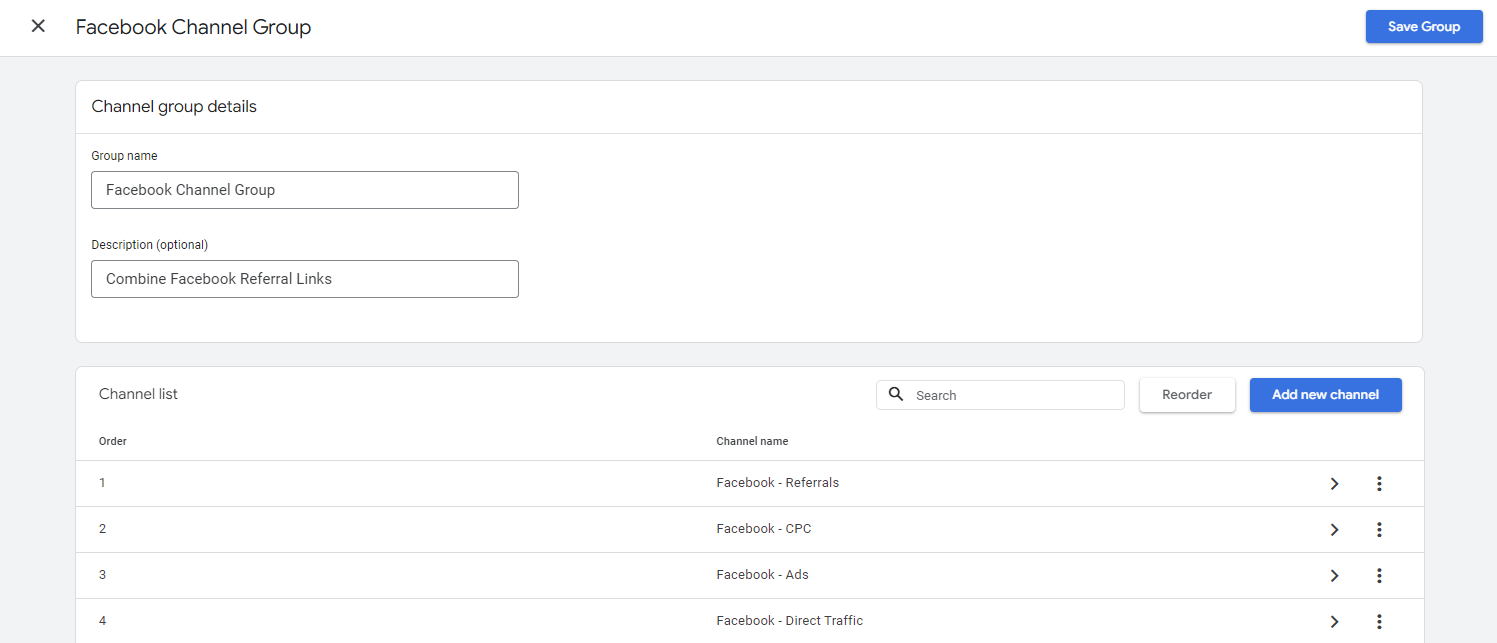Viewport: 1497px width, 643px height.
Task: Click the Reorder button
Action: tap(1187, 394)
